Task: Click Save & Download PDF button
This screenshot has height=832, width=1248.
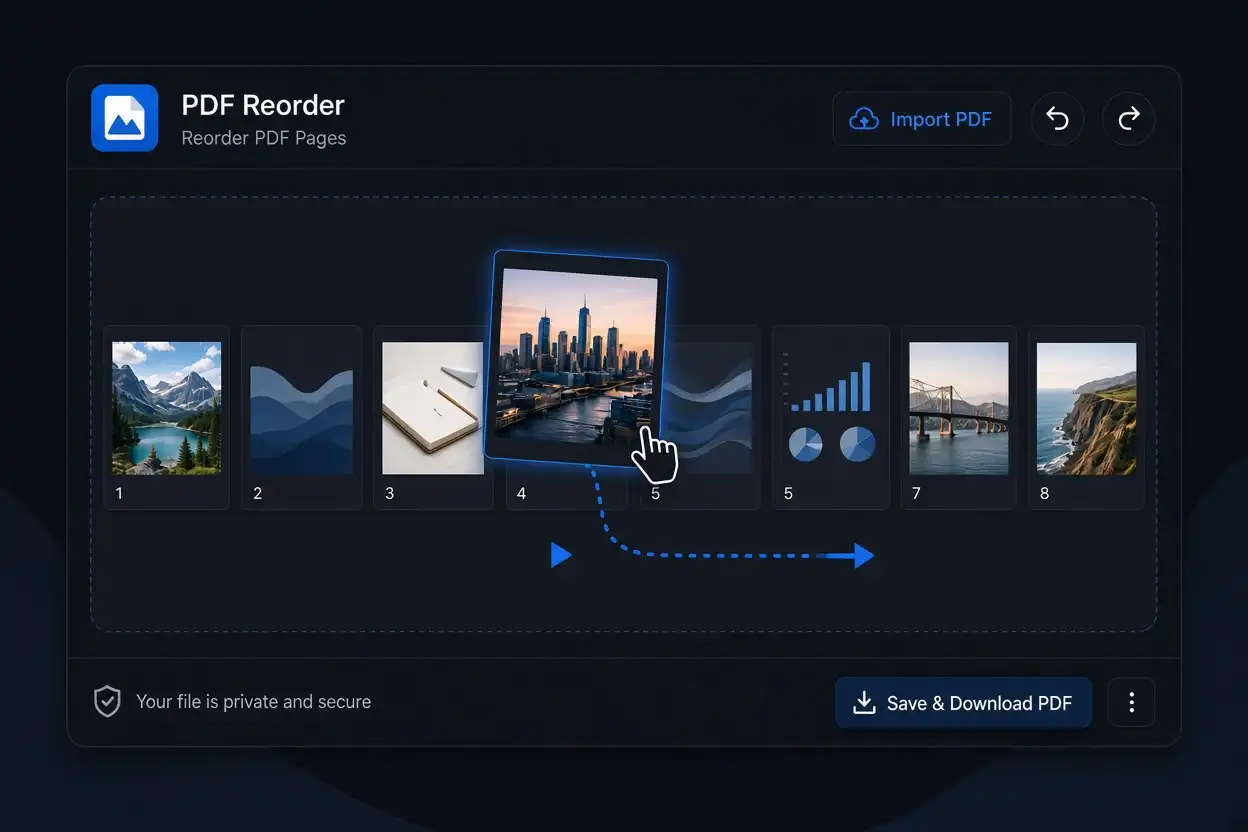Action: tap(963, 703)
